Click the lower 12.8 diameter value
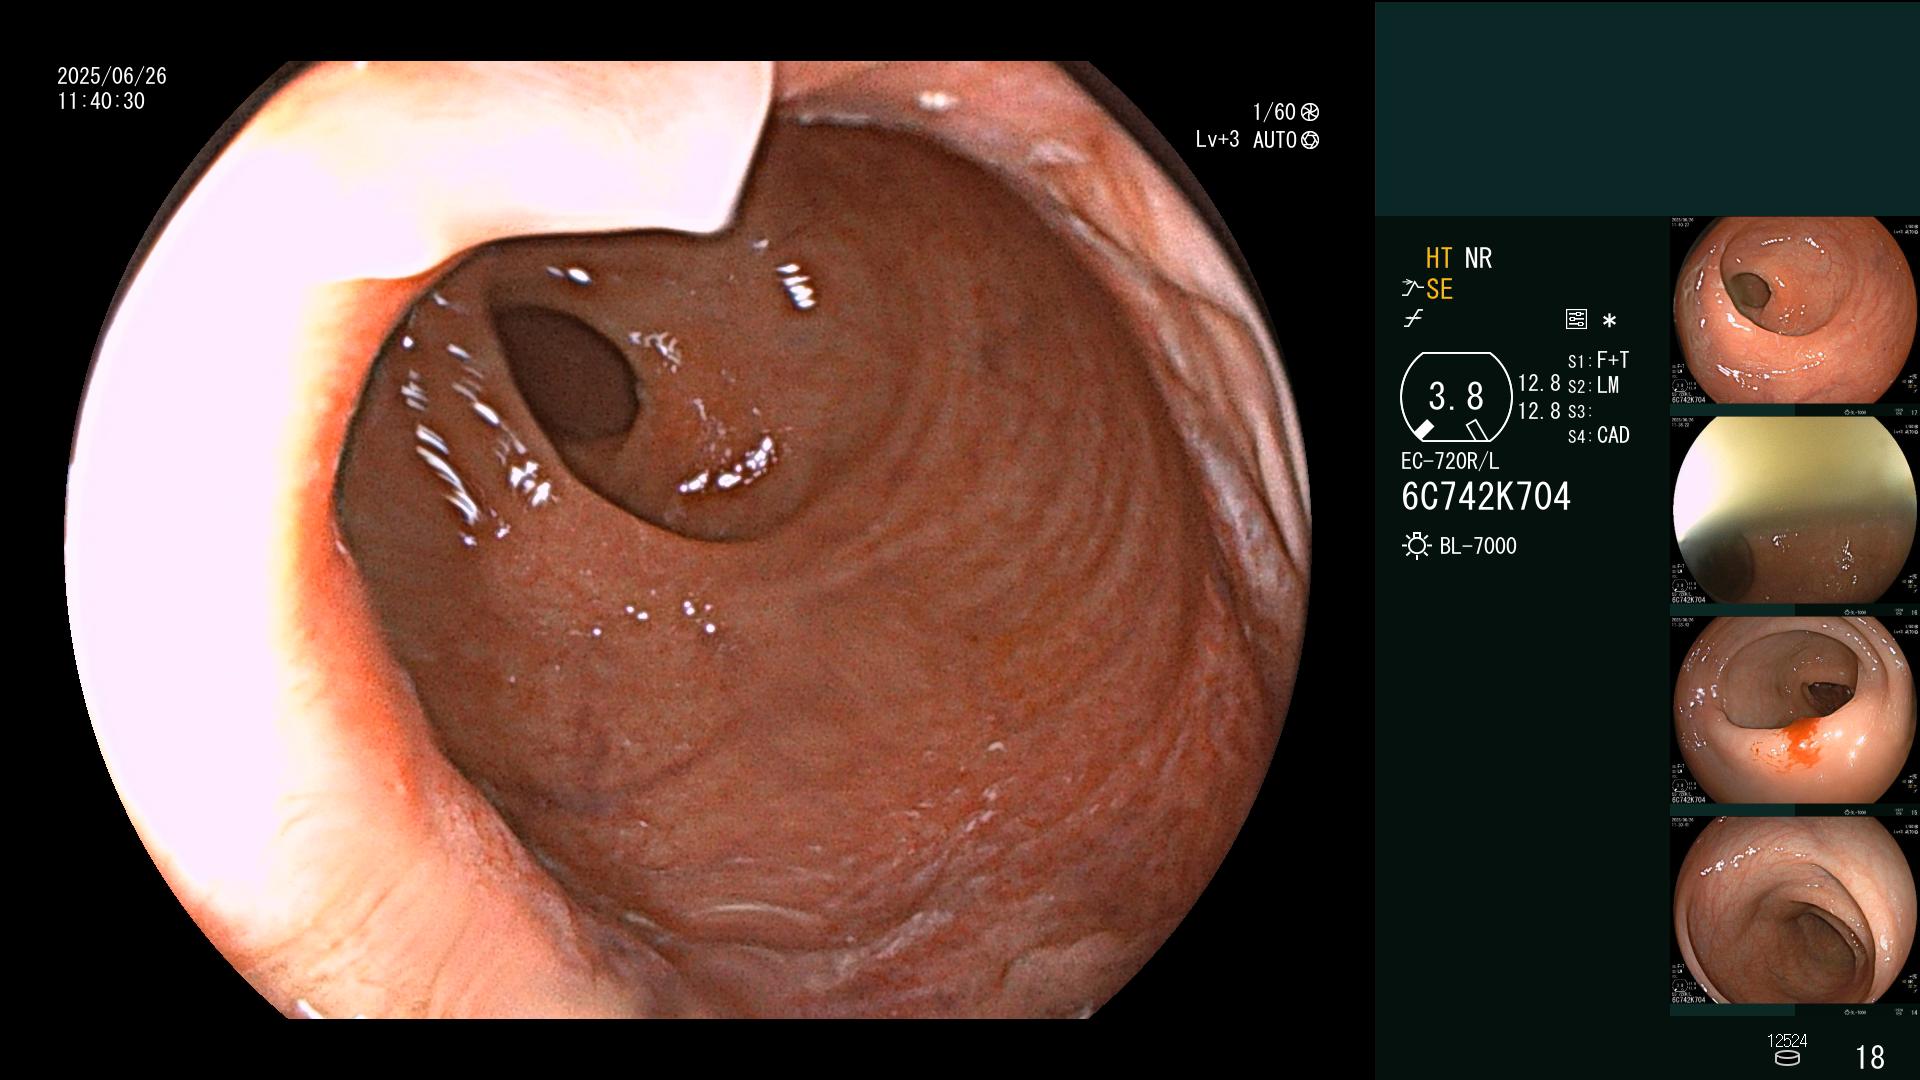This screenshot has width=1920, height=1080. click(x=1539, y=411)
